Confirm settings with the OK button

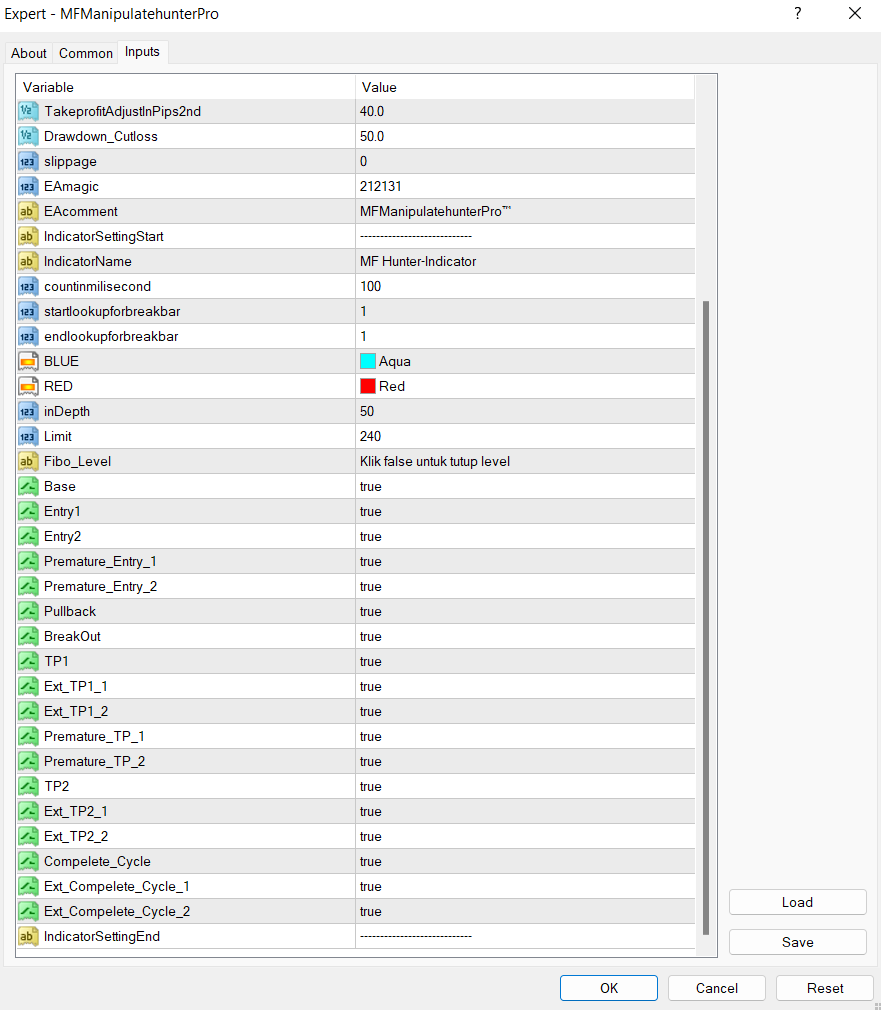[x=609, y=988]
